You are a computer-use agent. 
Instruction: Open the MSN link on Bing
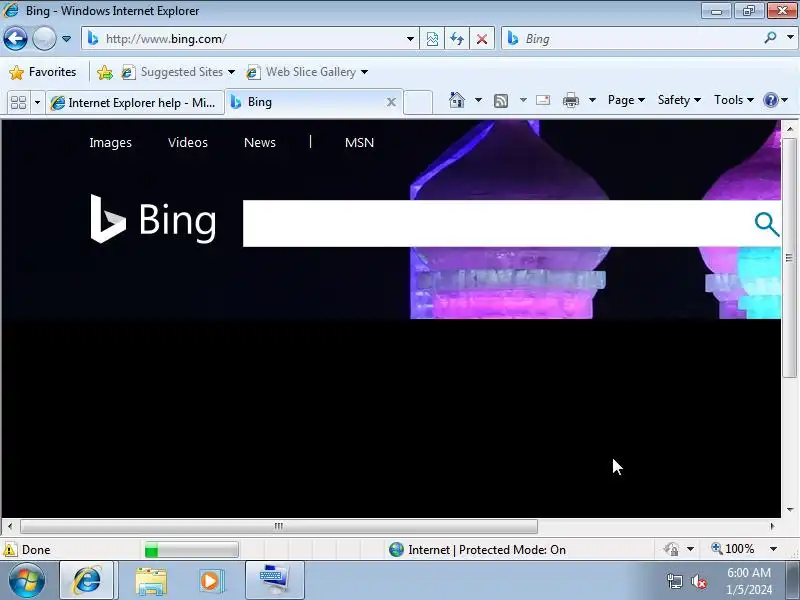point(359,142)
